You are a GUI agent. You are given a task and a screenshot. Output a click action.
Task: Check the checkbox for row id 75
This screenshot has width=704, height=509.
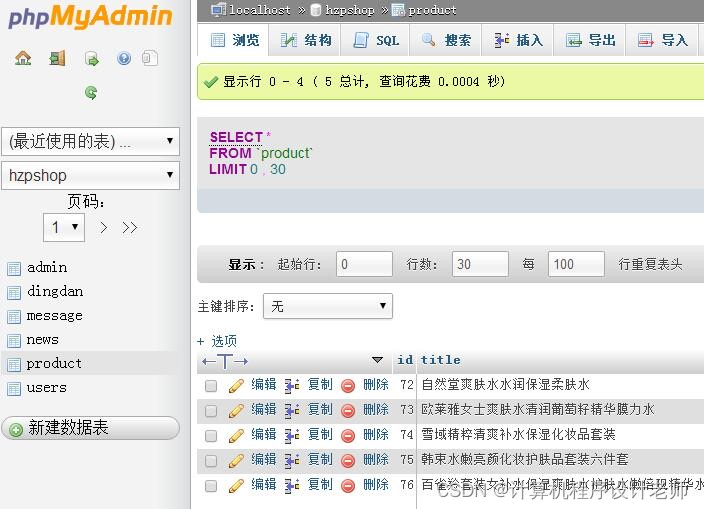[x=211, y=461]
